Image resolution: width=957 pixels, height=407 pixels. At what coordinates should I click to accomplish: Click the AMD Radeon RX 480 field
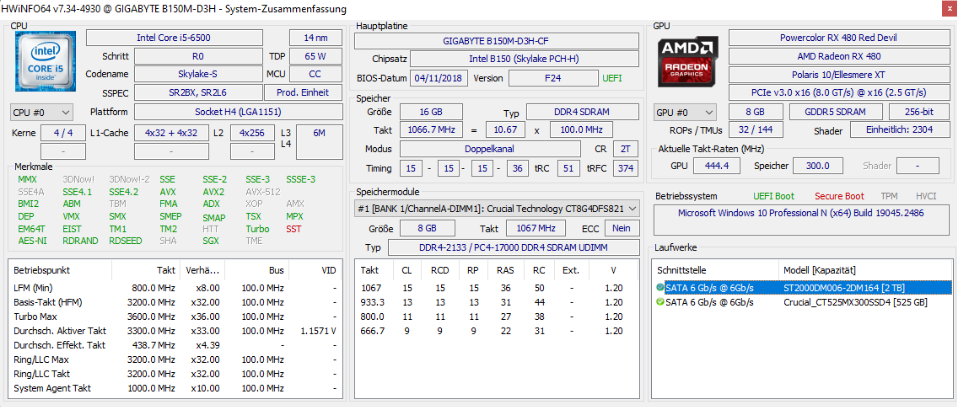point(838,56)
